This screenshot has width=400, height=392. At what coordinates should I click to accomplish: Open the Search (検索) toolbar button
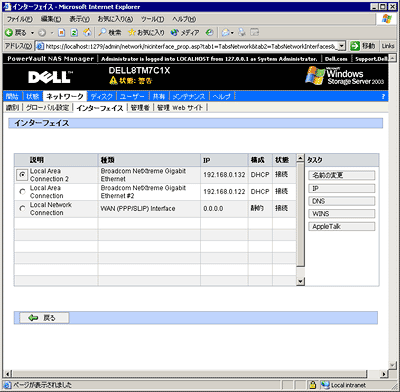(x=110, y=32)
